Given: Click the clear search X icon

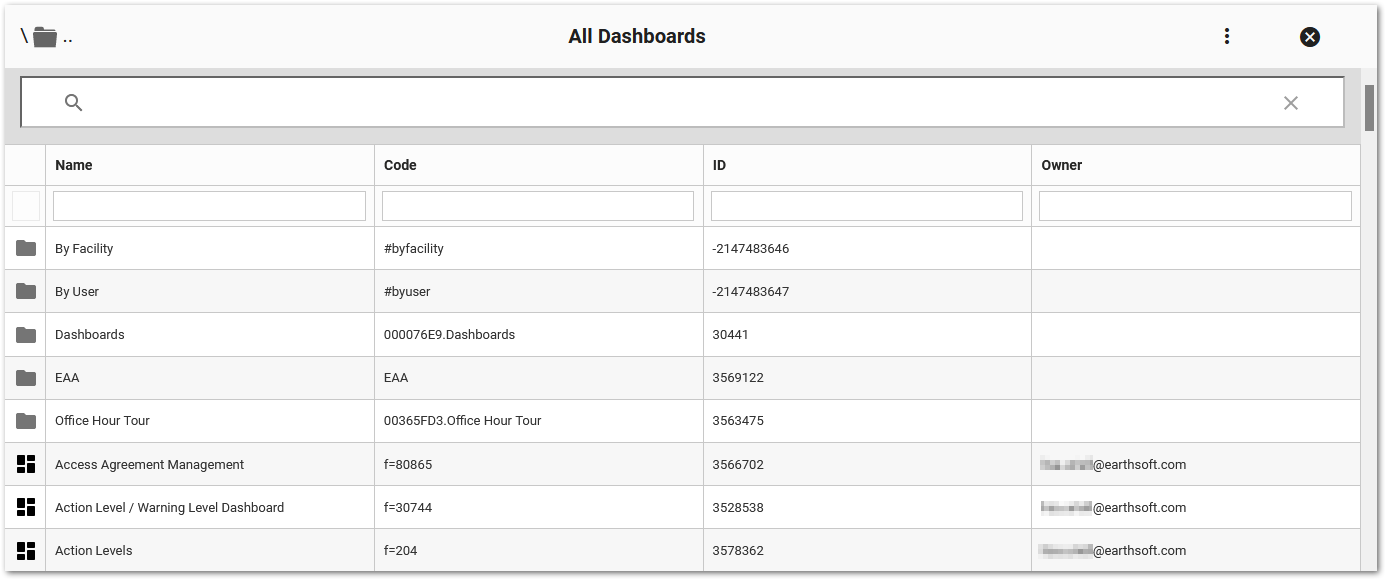Looking at the screenshot, I should [1291, 102].
